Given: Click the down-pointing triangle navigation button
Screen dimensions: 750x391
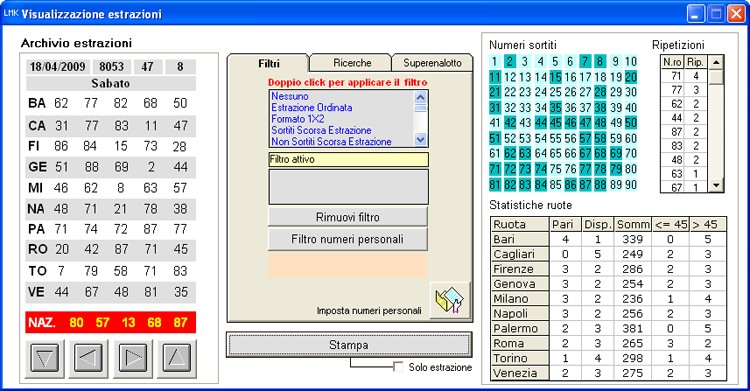Looking at the screenshot, I should point(45,357).
